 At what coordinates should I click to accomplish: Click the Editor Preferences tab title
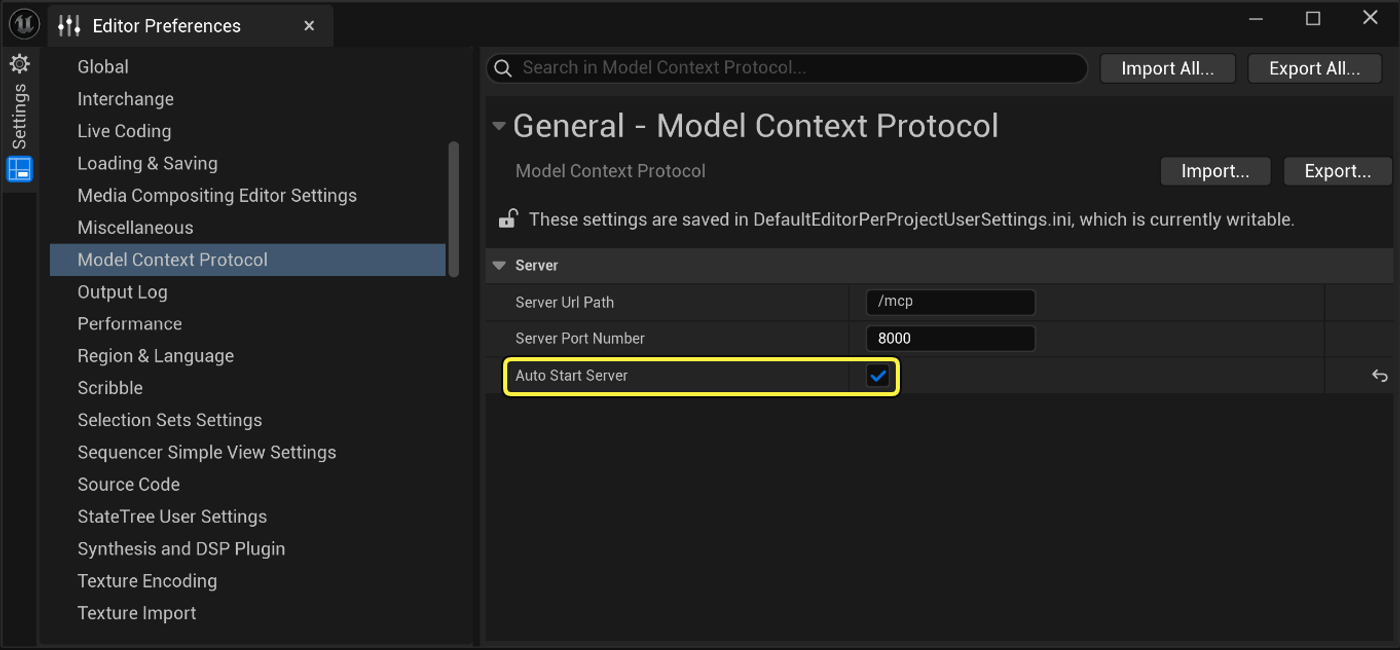pos(166,26)
